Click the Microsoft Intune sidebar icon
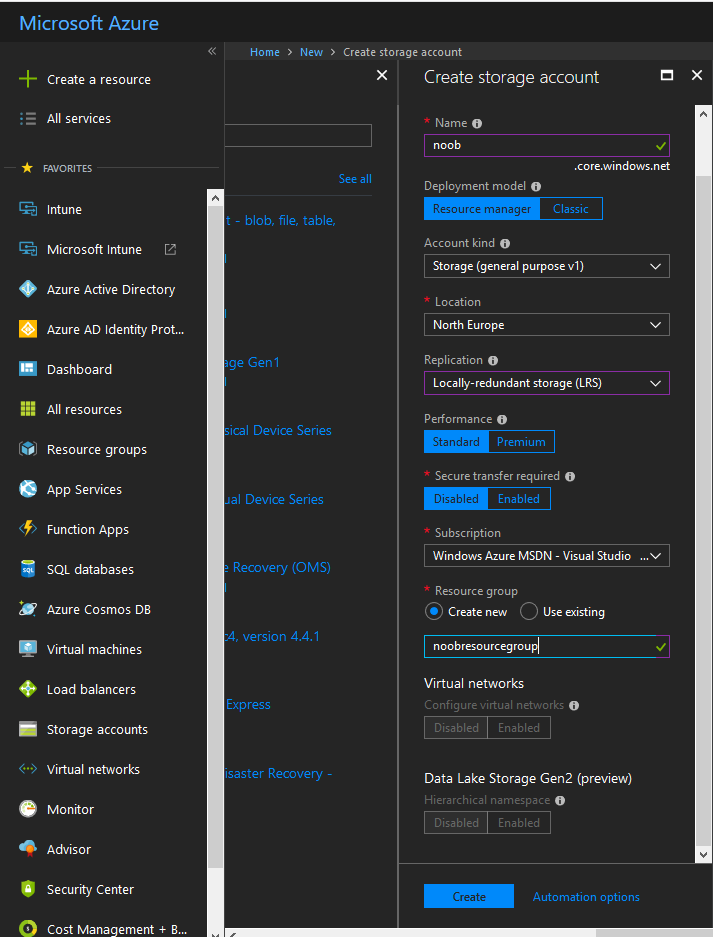 pos(27,249)
